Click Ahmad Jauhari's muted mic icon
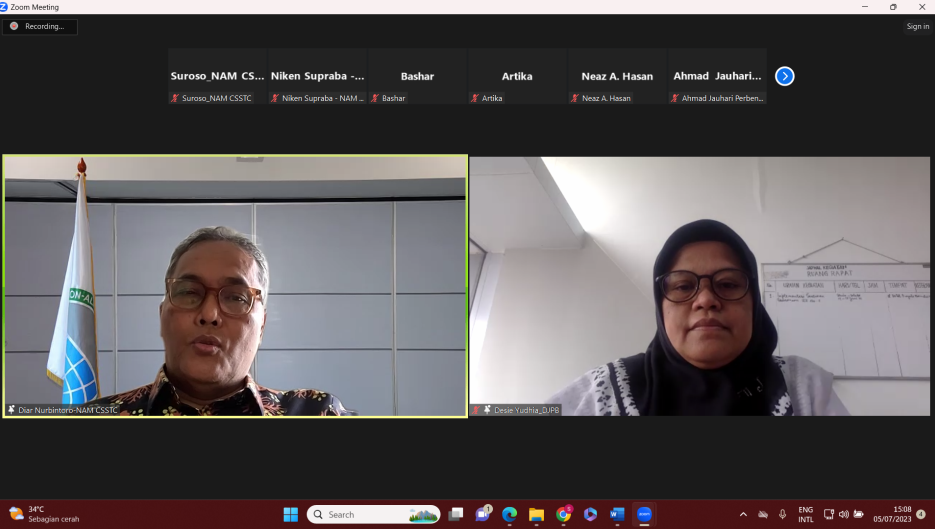 tap(675, 98)
